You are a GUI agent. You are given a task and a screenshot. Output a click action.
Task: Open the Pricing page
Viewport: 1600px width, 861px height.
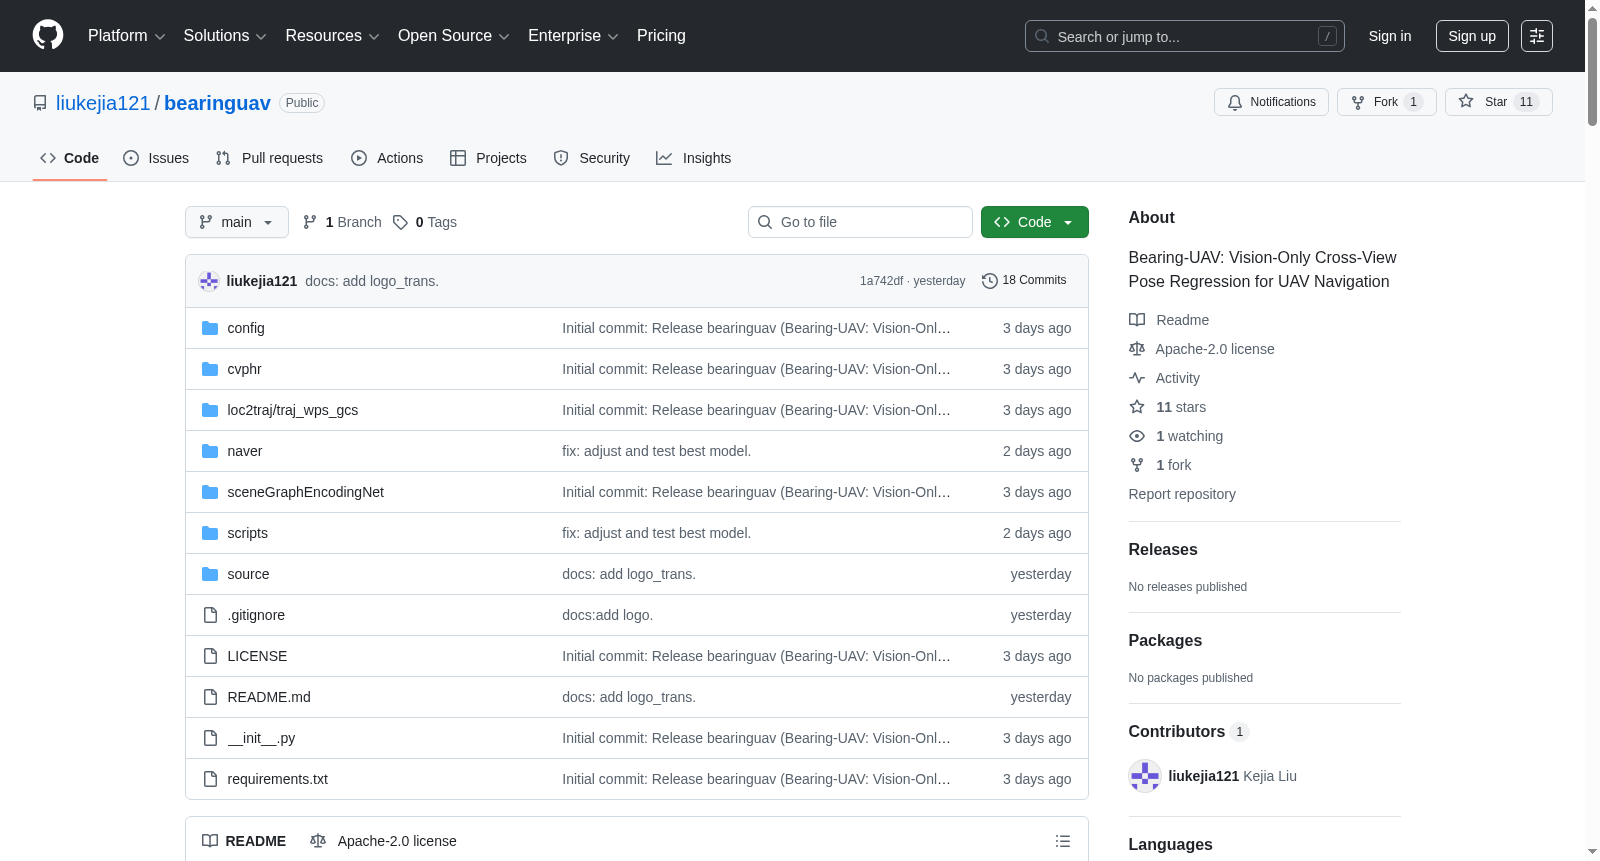coord(661,36)
